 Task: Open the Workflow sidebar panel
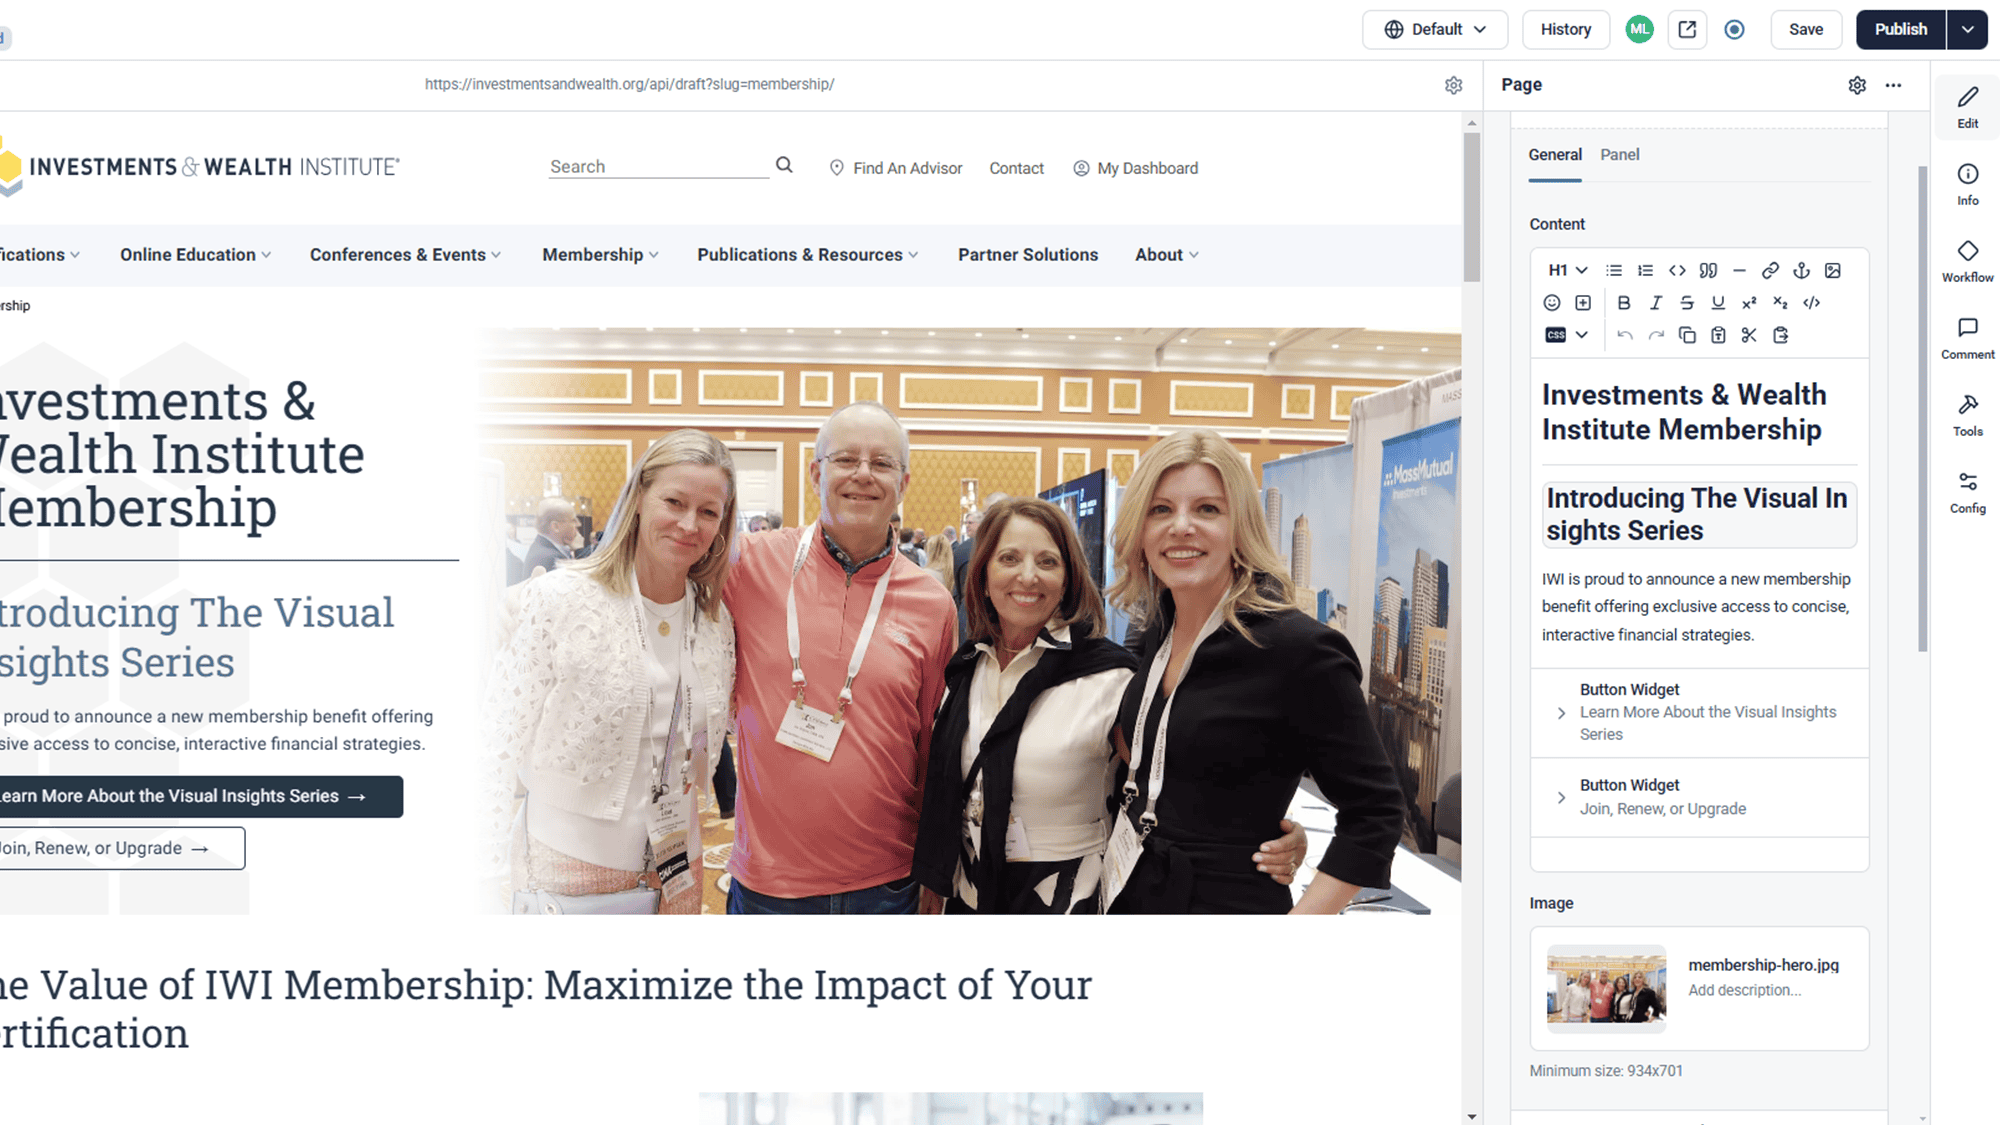(x=1967, y=262)
